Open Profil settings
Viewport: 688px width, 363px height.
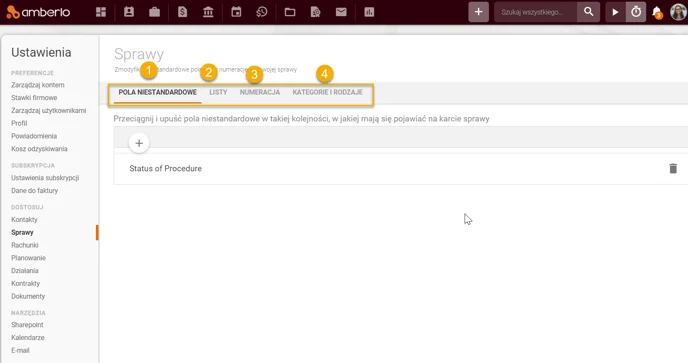19,123
